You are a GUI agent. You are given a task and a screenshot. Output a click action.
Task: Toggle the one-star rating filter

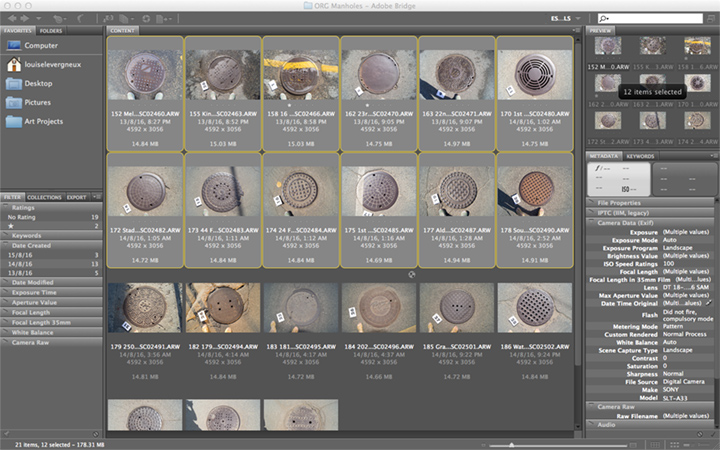tap(51, 226)
